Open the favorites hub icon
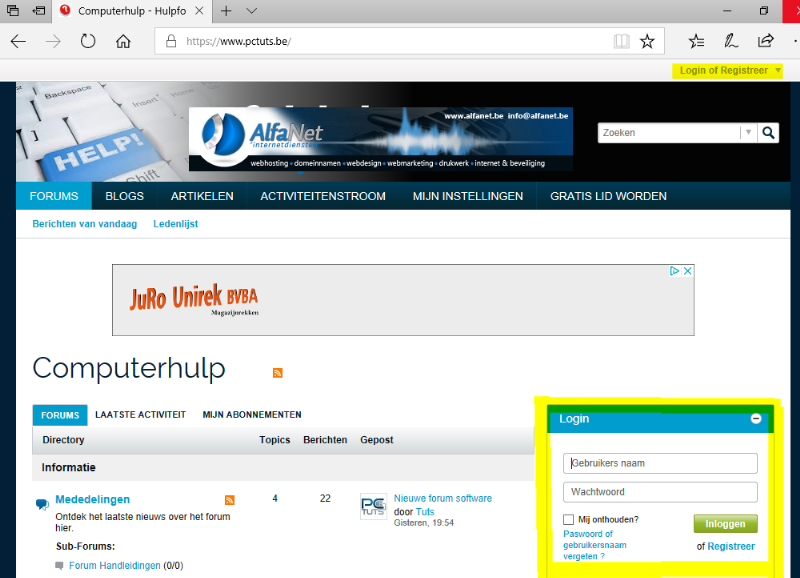This screenshot has width=800, height=578. pyautogui.click(x=697, y=41)
